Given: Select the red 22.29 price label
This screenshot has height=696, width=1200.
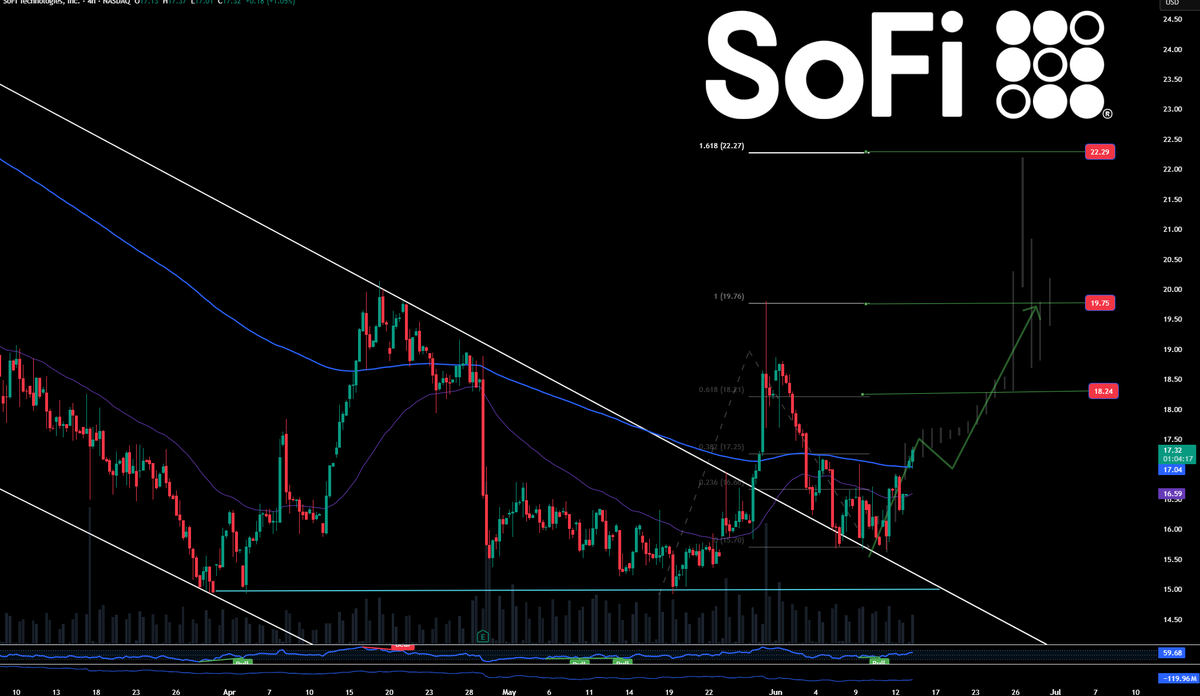Looking at the screenshot, I should pyautogui.click(x=1101, y=152).
